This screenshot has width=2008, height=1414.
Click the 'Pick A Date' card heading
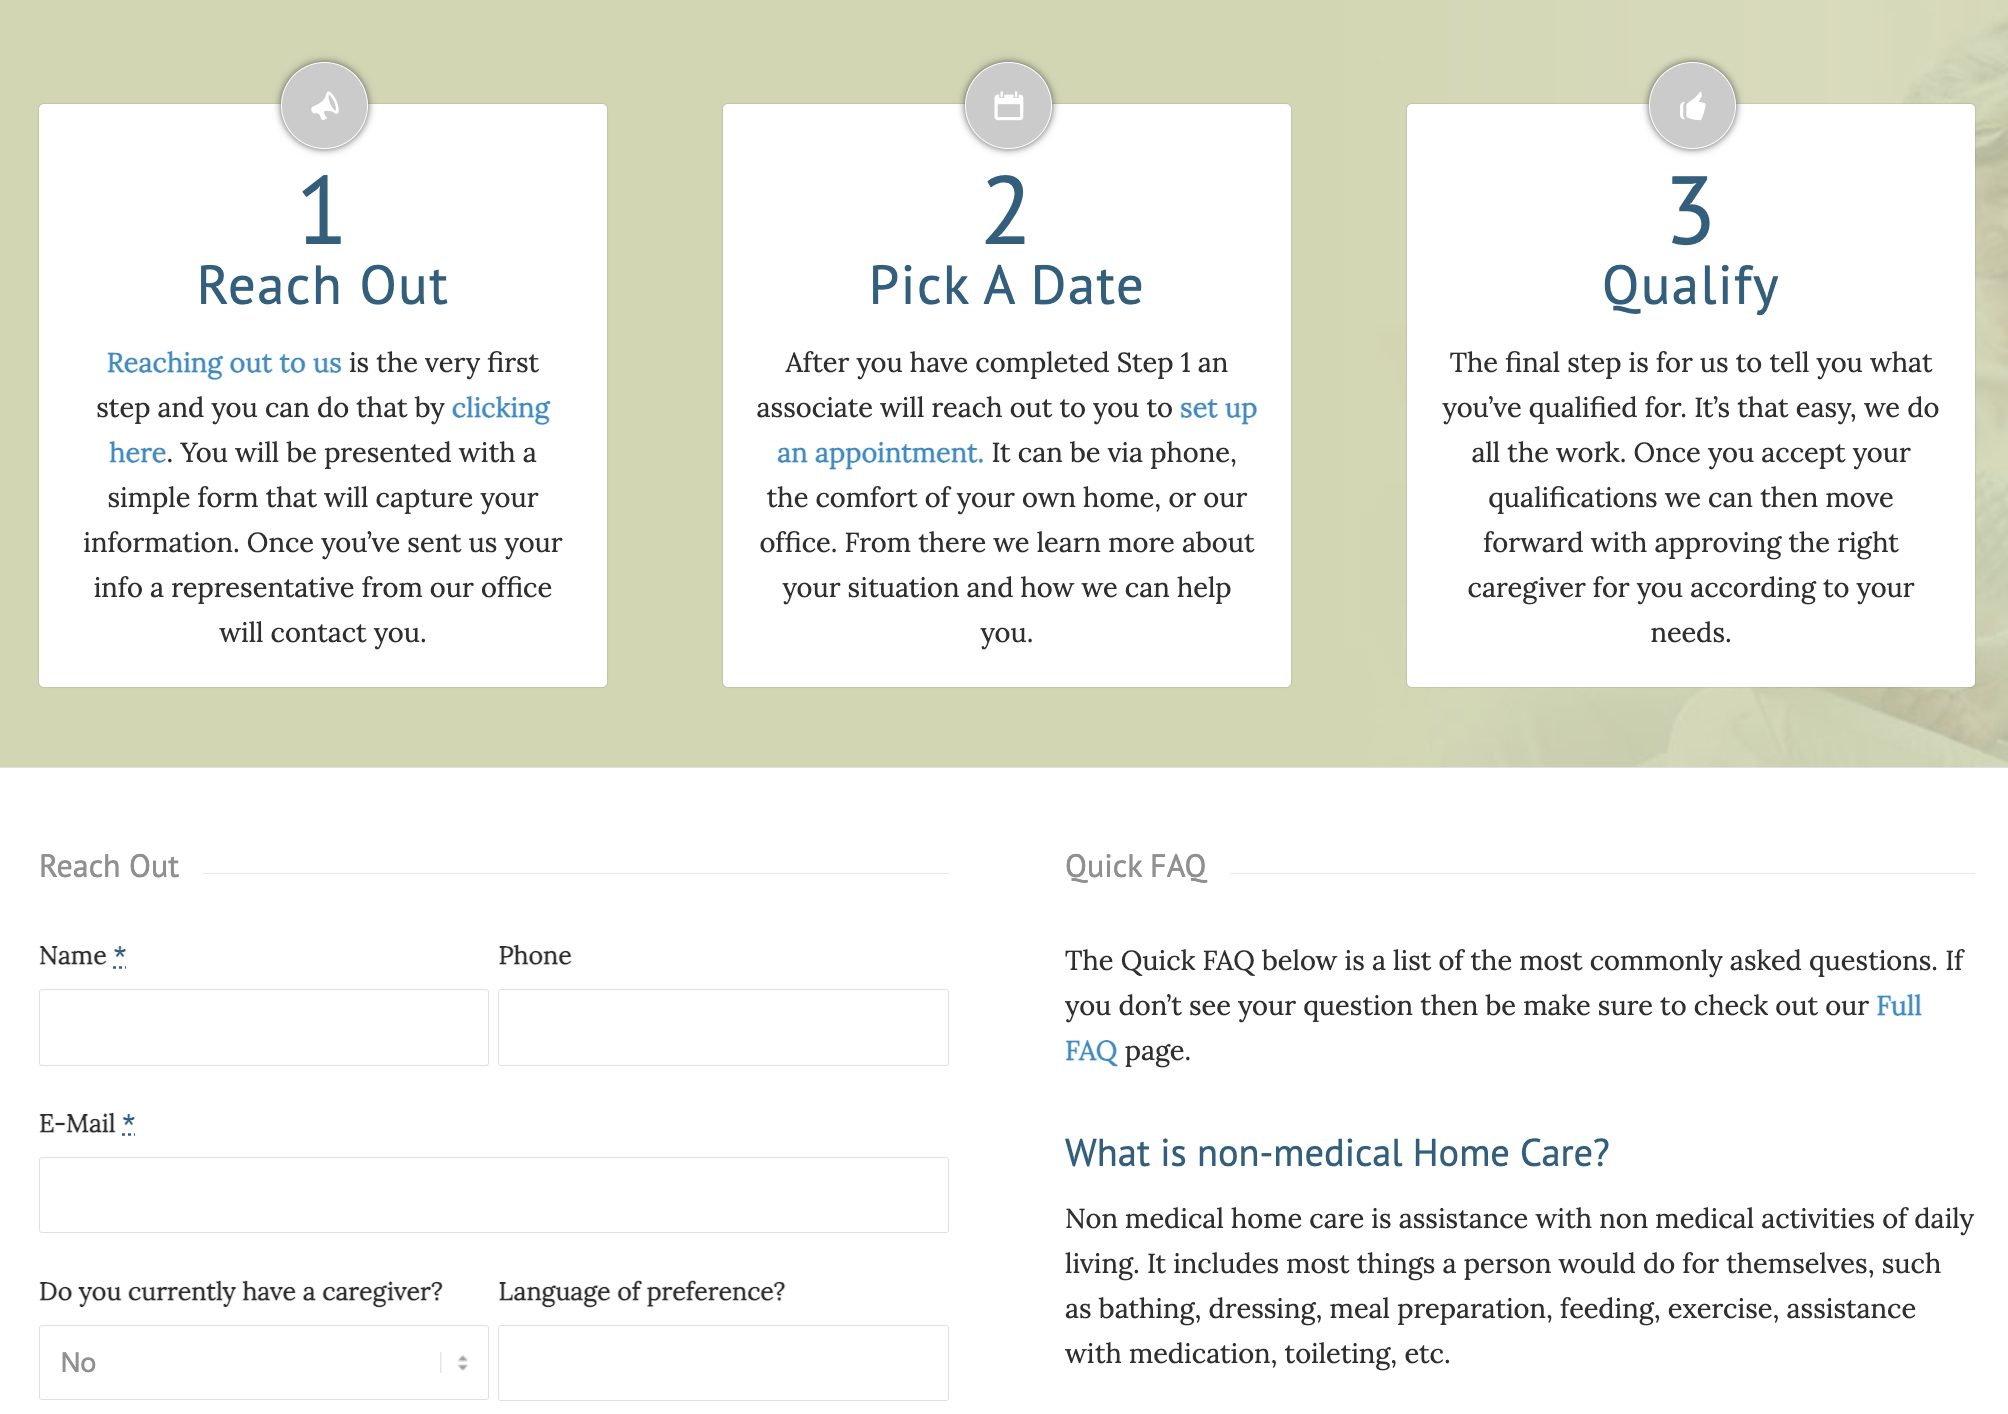[x=1006, y=285]
